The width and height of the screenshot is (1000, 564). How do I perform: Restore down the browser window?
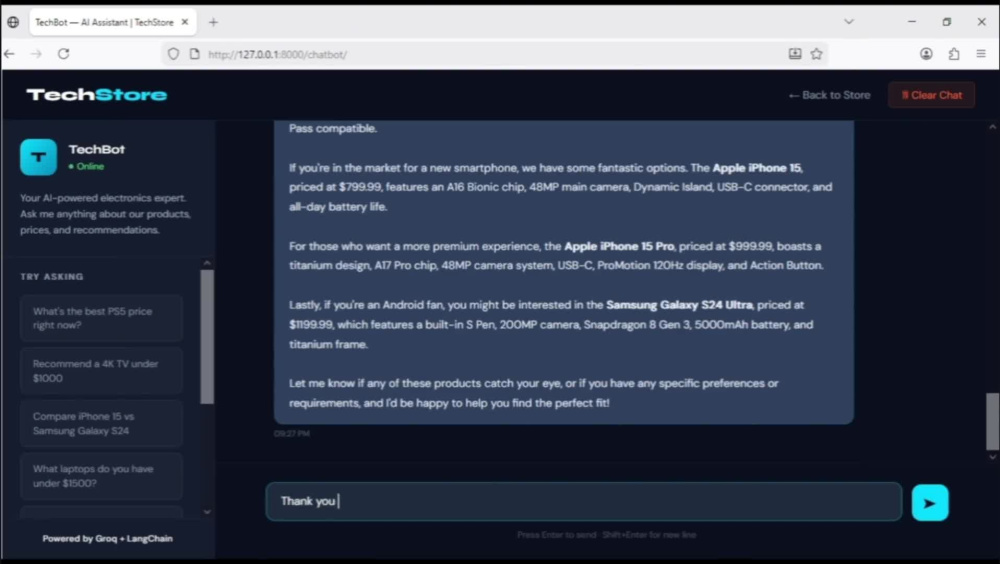point(946,22)
